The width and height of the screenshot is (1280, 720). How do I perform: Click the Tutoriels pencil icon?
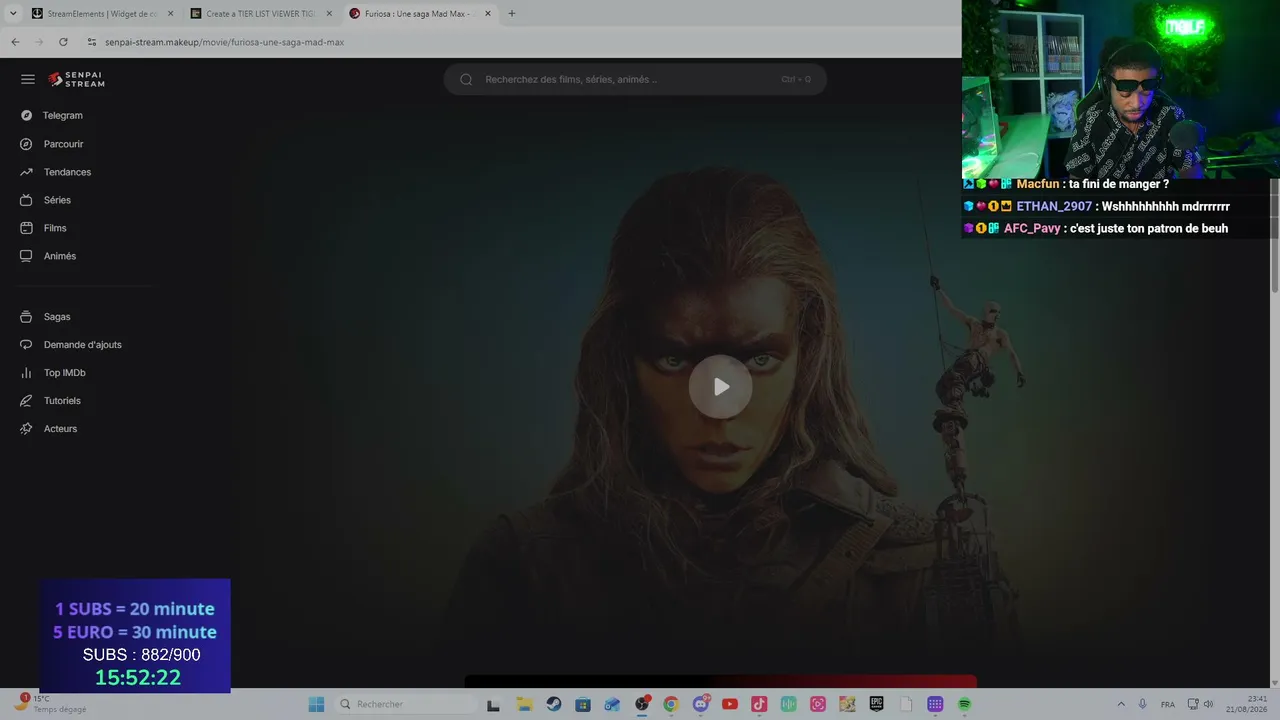[x=26, y=401]
